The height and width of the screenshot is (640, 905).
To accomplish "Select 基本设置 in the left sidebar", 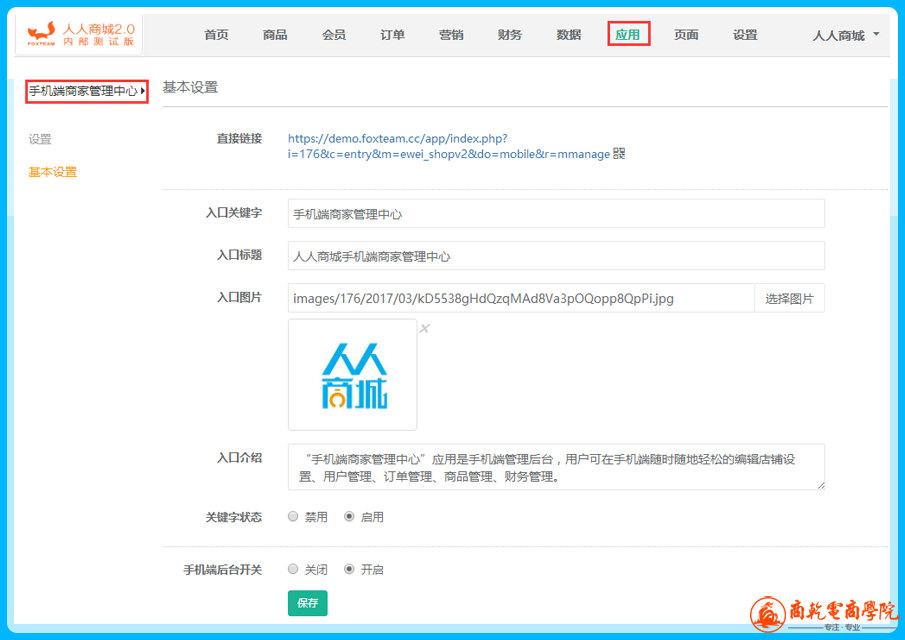I will point(53,172).
